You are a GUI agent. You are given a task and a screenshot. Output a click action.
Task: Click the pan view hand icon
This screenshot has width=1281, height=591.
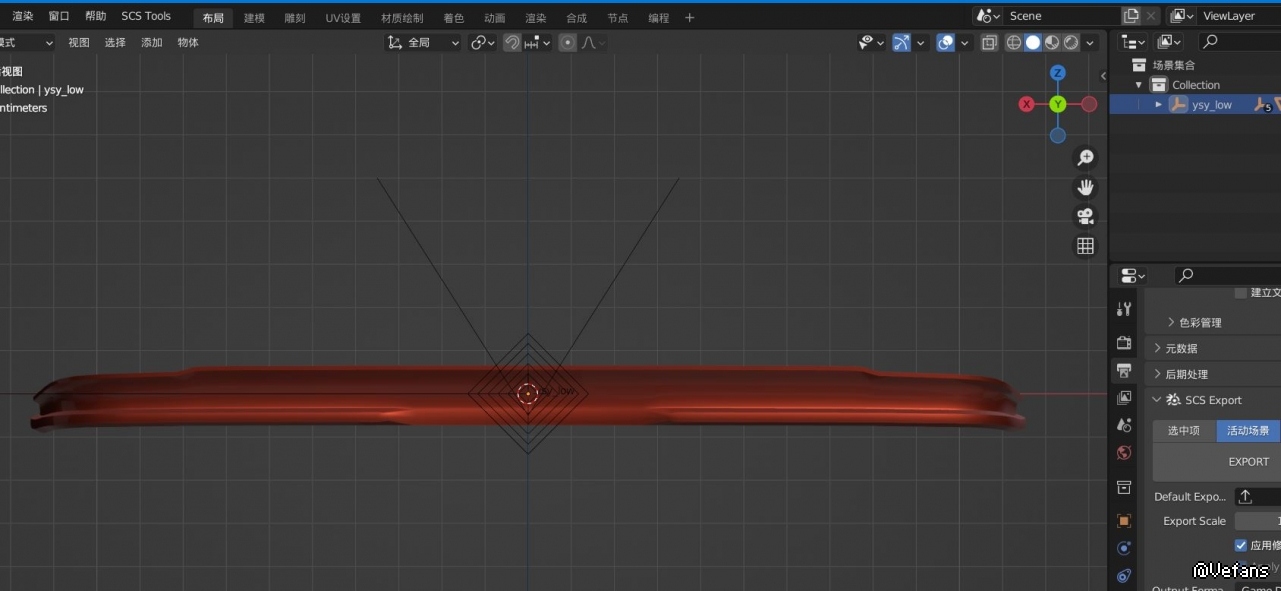coord(1085,187)
